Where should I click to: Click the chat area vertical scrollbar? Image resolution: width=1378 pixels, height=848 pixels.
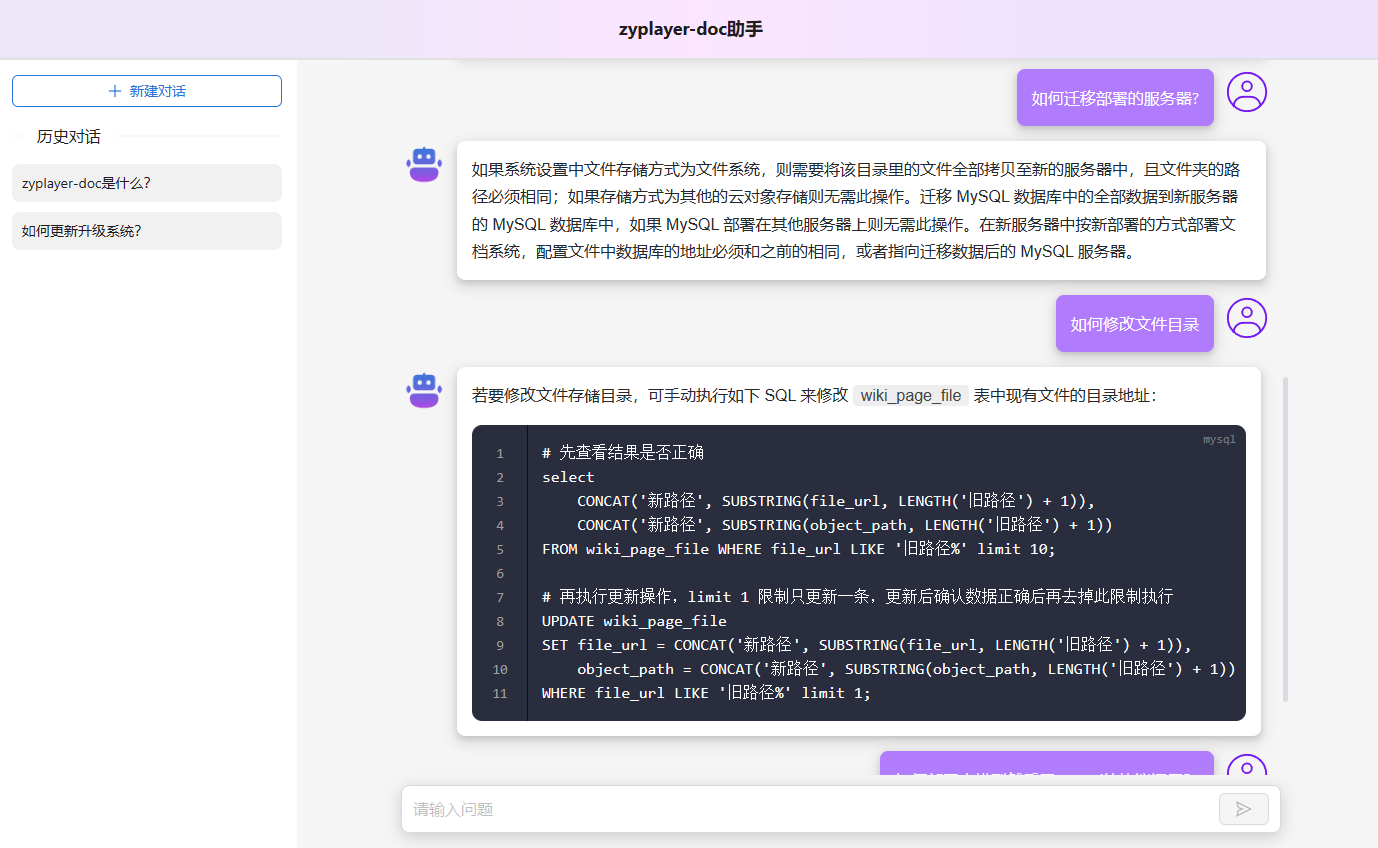tap(1286, 539)
